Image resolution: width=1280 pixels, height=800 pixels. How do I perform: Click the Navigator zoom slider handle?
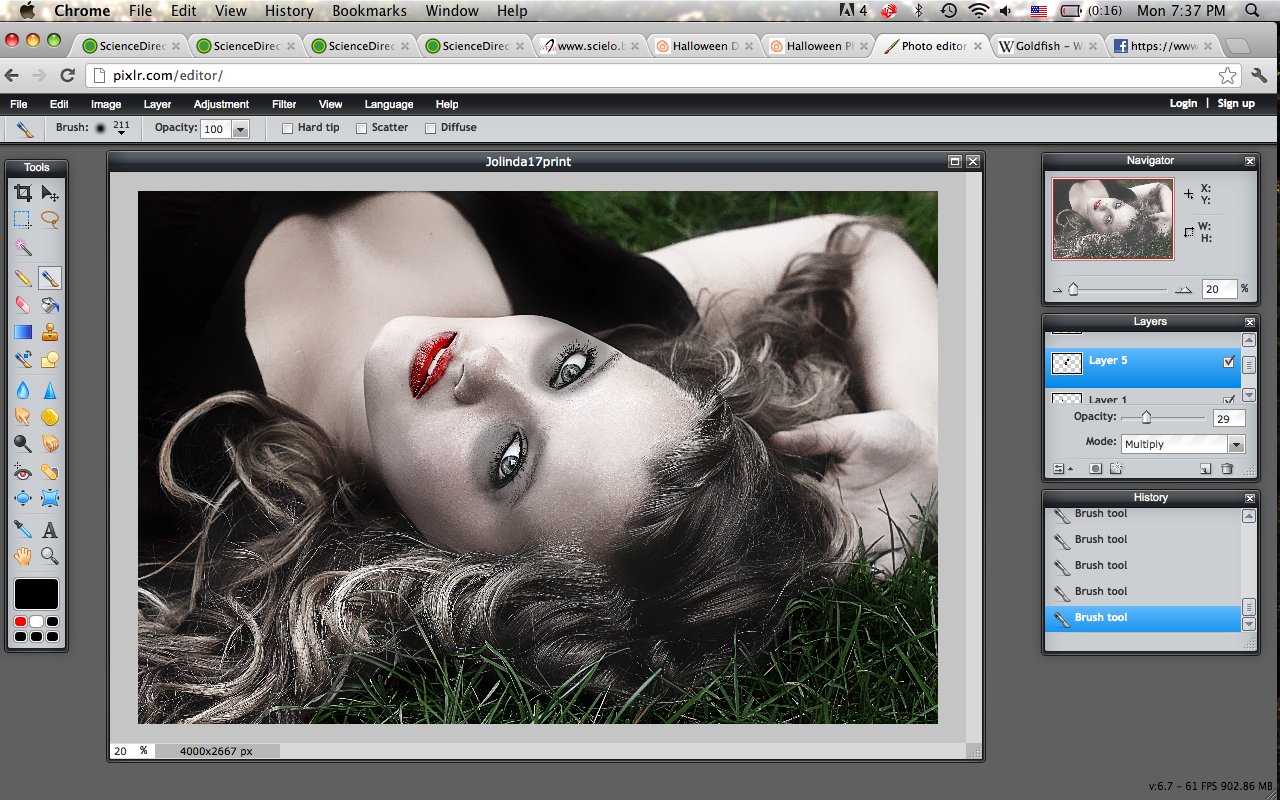(x=1073, y=289)
